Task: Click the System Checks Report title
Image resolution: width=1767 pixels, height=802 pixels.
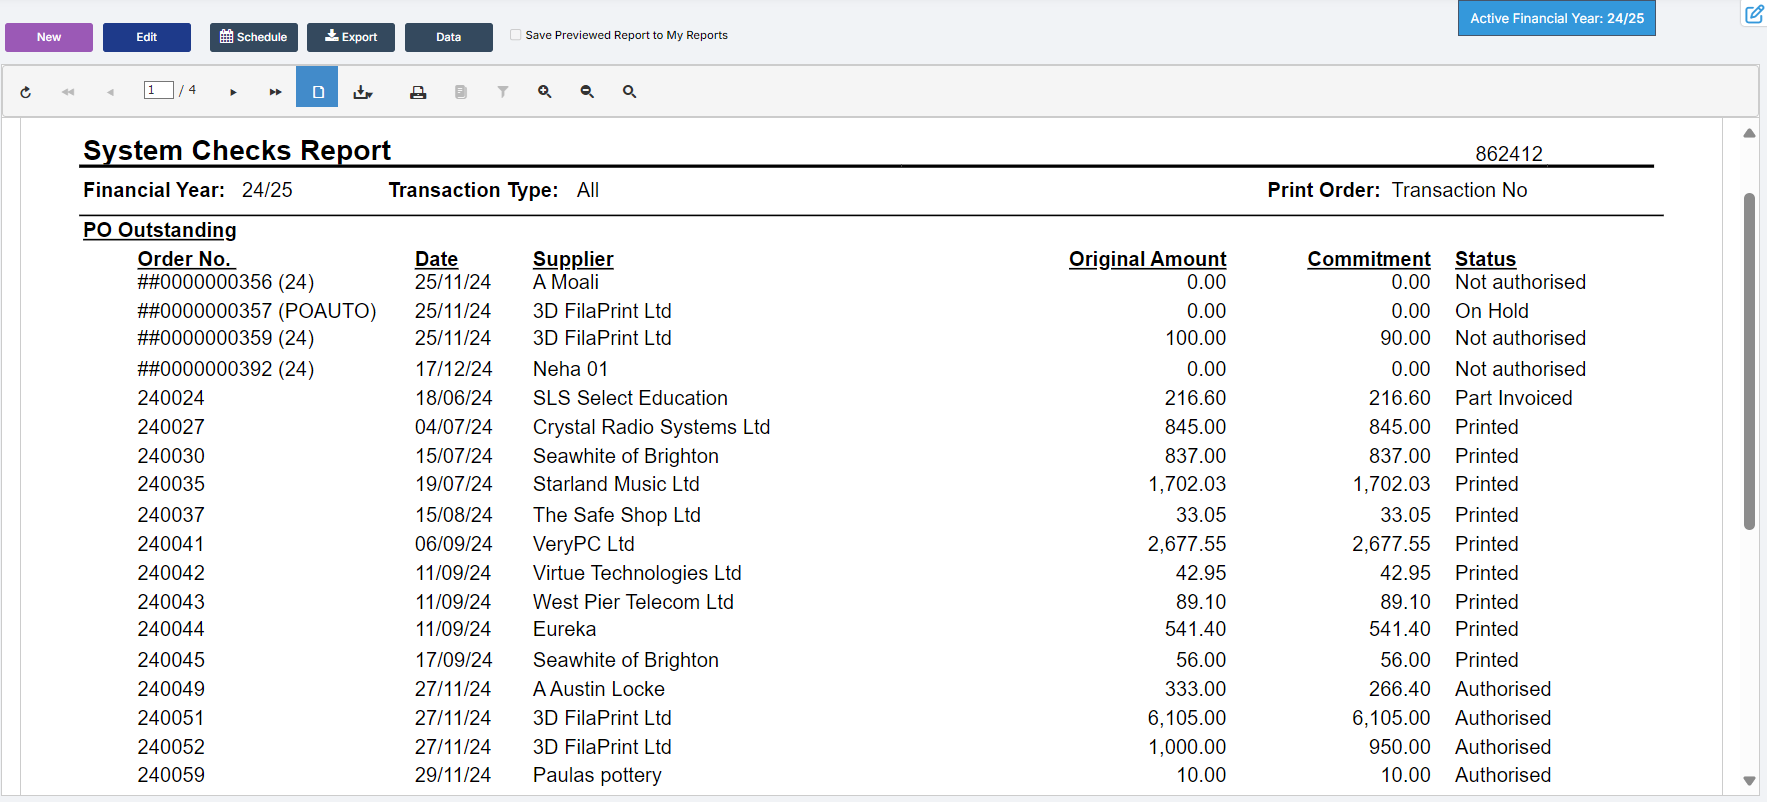Action: pos(237,150)
